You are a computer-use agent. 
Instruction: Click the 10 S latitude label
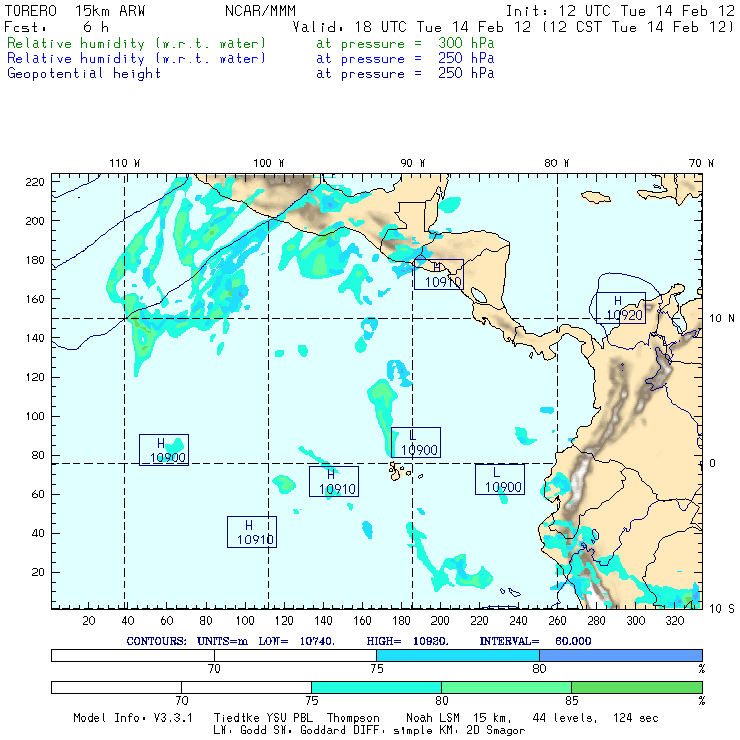[721, 608]
